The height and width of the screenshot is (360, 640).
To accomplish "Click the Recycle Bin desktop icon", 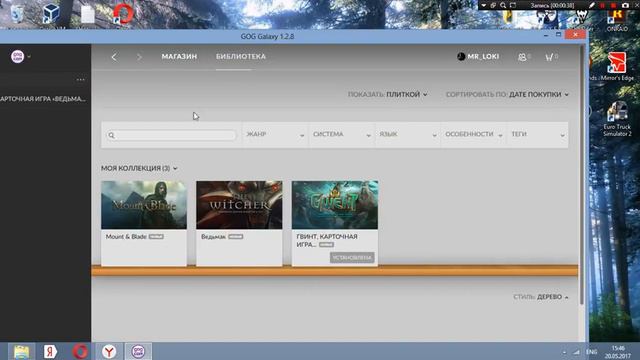I will (x=17, y=14).
